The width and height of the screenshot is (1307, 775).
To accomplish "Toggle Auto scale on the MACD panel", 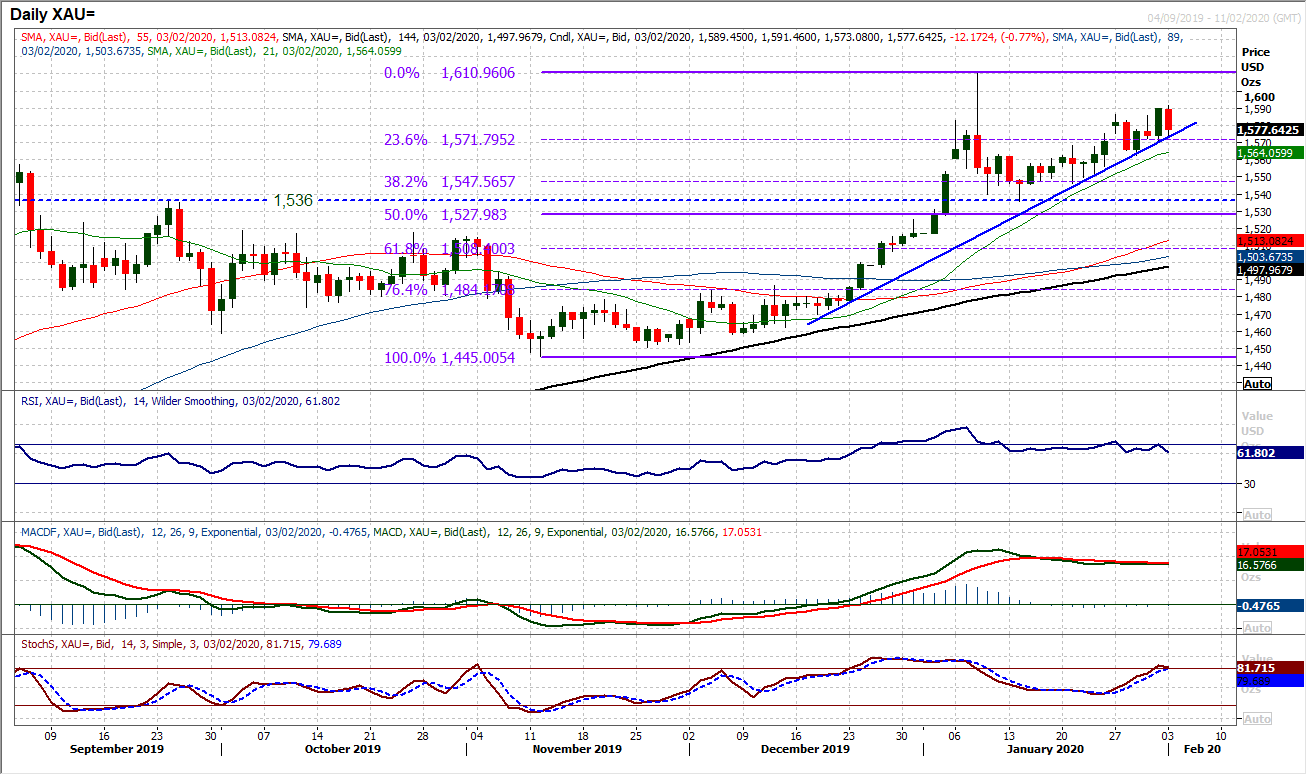I will (1256, 627).
